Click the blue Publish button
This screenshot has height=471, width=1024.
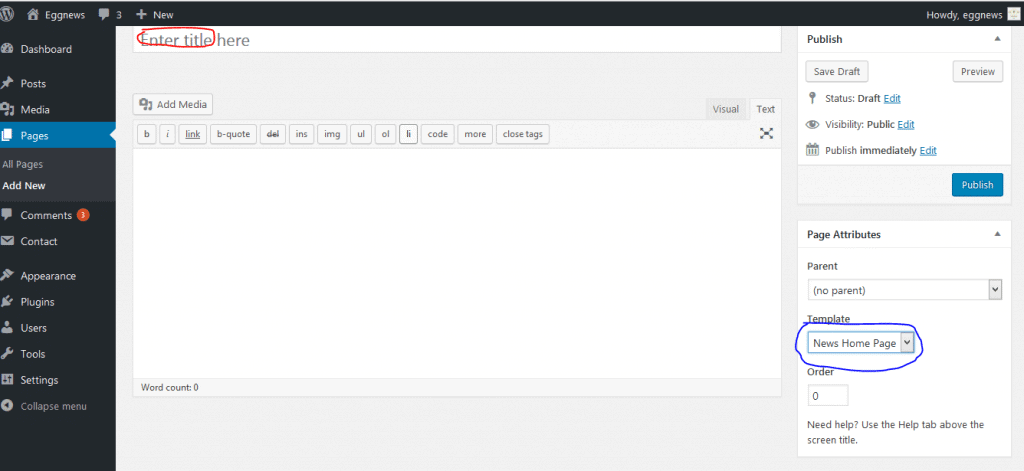click(x=976, y=184)
